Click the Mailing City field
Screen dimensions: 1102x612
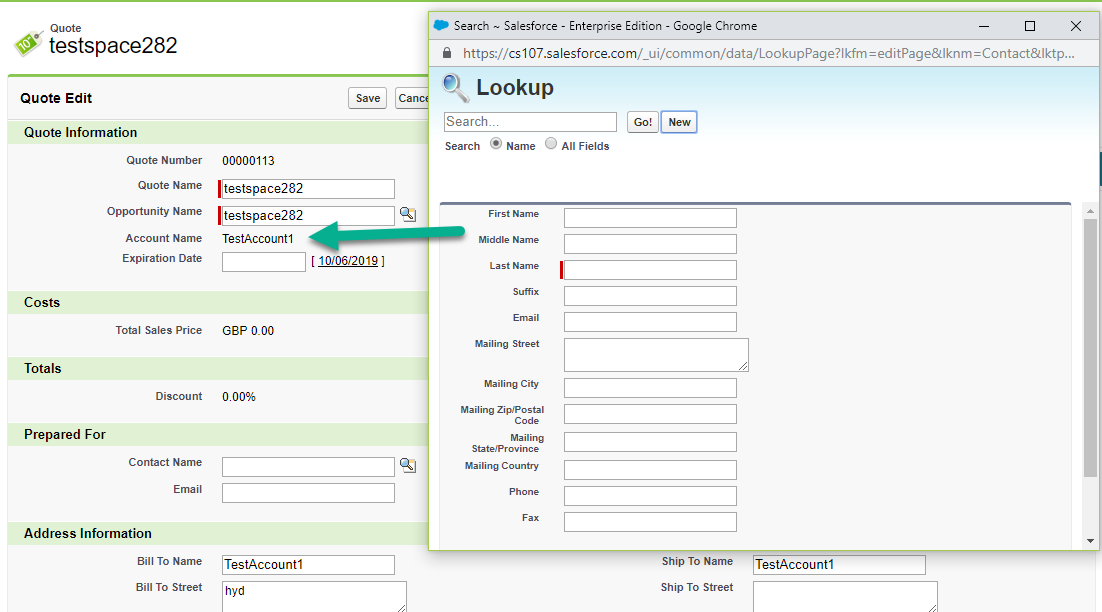[650, 388]
